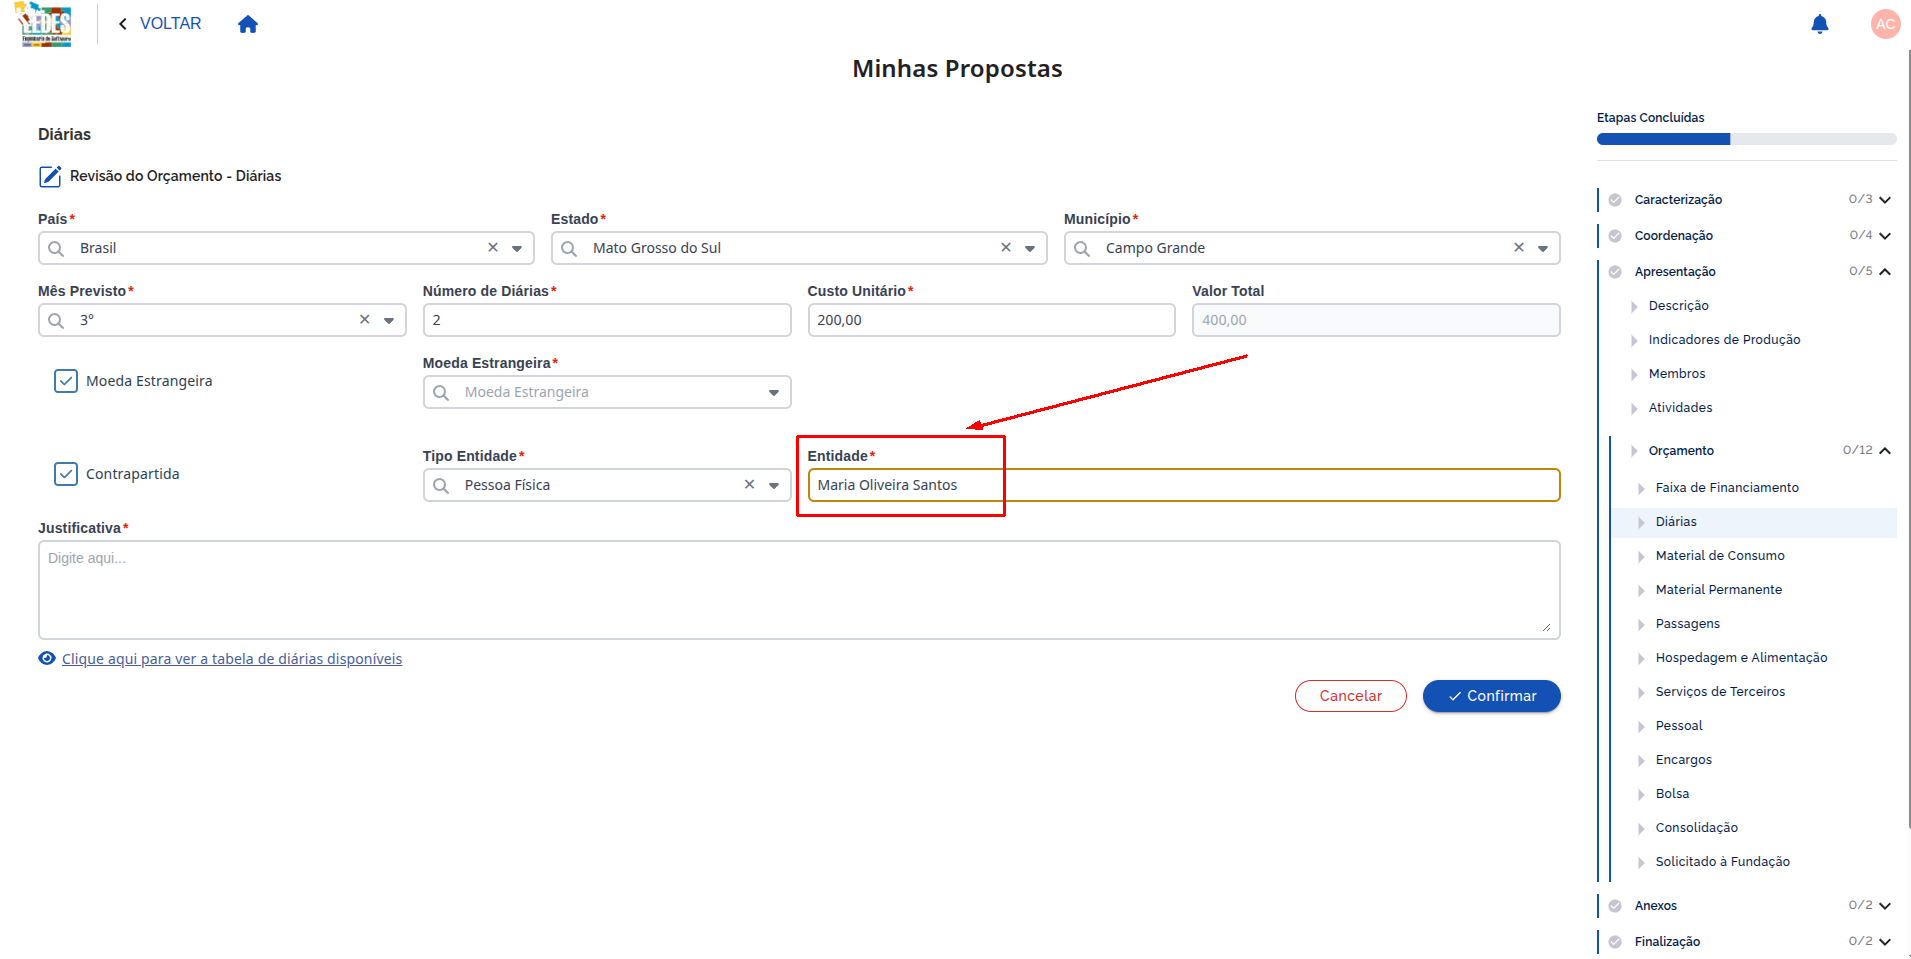Click the Moeda Estrangeira search magnifier icon

click(x=441, y=392)
